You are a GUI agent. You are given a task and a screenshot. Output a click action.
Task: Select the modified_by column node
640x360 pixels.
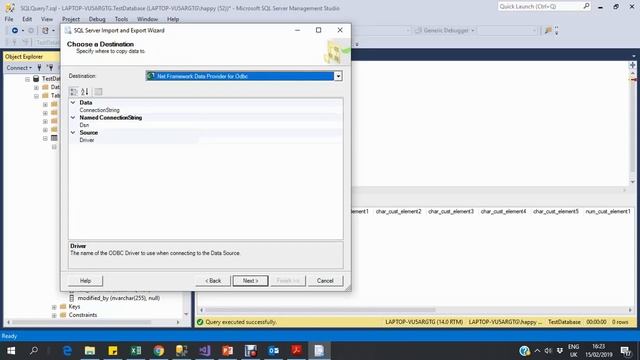coord(118,298)
